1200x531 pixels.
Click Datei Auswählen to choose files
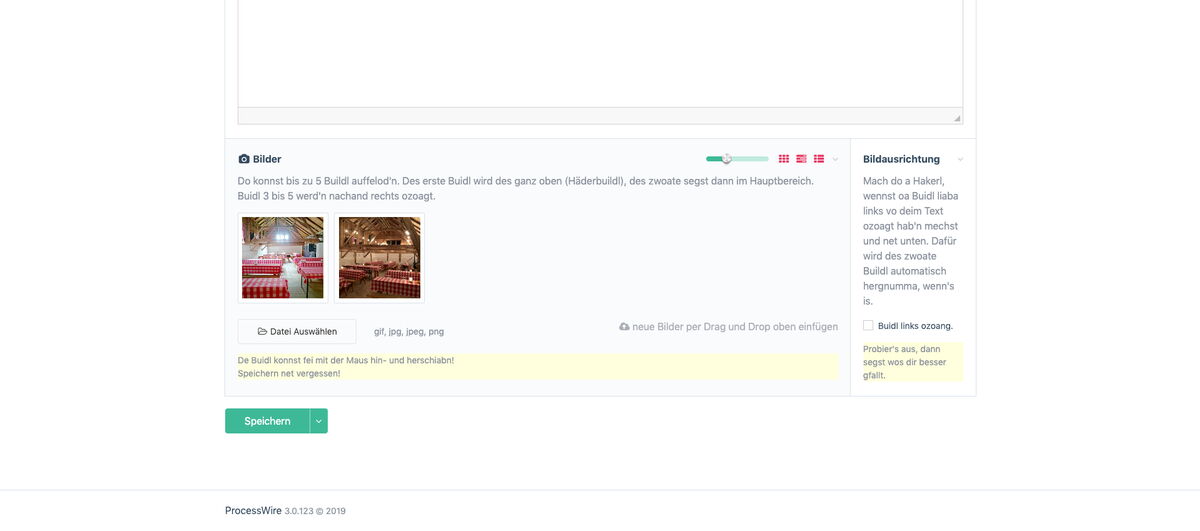click(x=297, y=331)
